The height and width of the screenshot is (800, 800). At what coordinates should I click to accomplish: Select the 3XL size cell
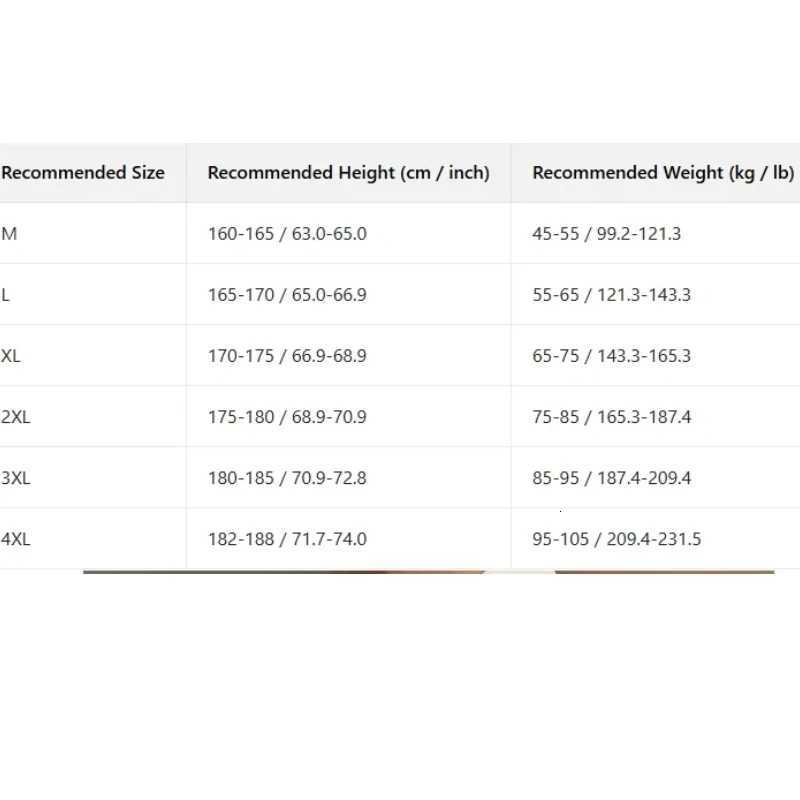pyautogui.click(x=16, y=478)
